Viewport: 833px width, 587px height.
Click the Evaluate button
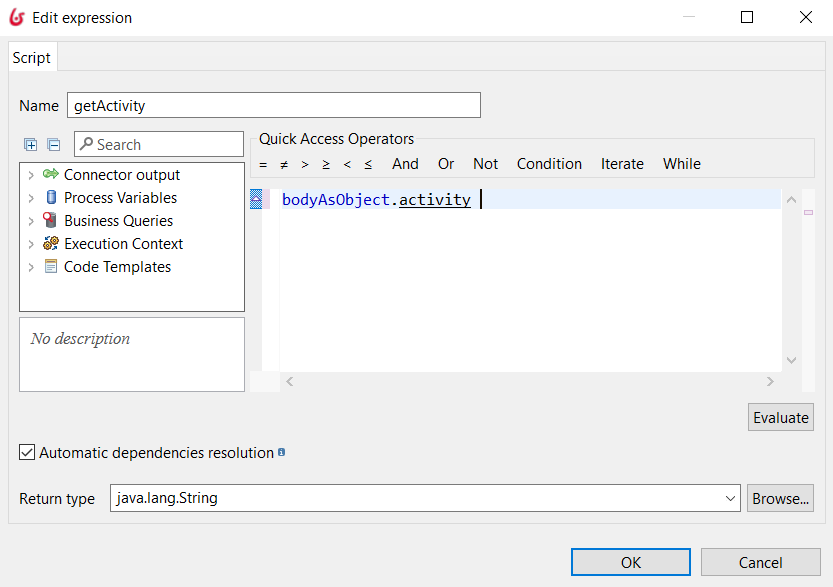tap(780, 418)
